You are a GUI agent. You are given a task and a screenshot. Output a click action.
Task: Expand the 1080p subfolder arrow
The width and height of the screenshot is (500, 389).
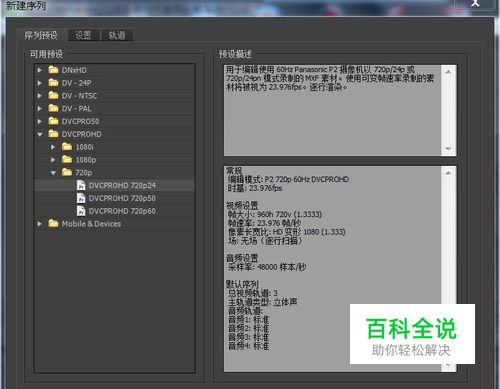coord(53,160)
